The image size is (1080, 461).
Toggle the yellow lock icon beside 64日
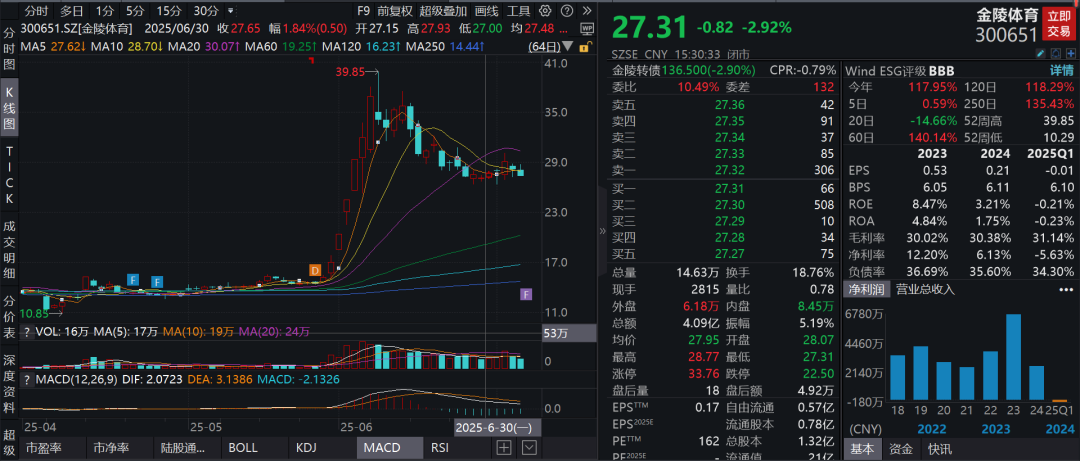(x=585, y=47)
